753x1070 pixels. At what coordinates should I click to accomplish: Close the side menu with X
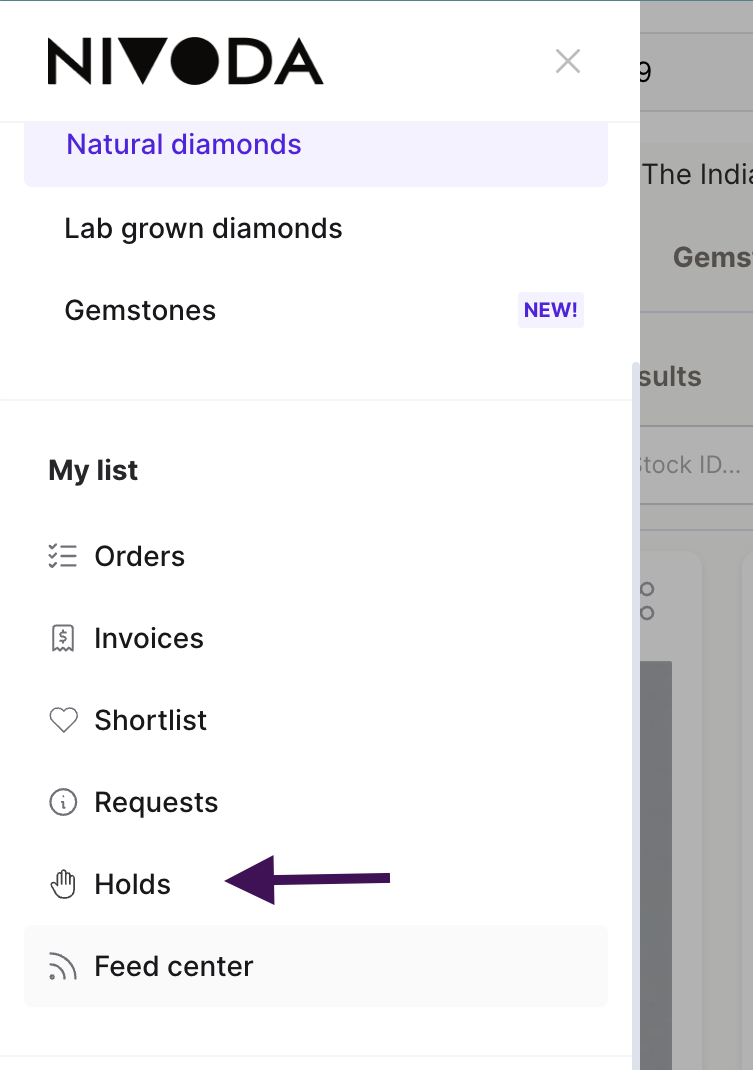[x=568, y=61]
